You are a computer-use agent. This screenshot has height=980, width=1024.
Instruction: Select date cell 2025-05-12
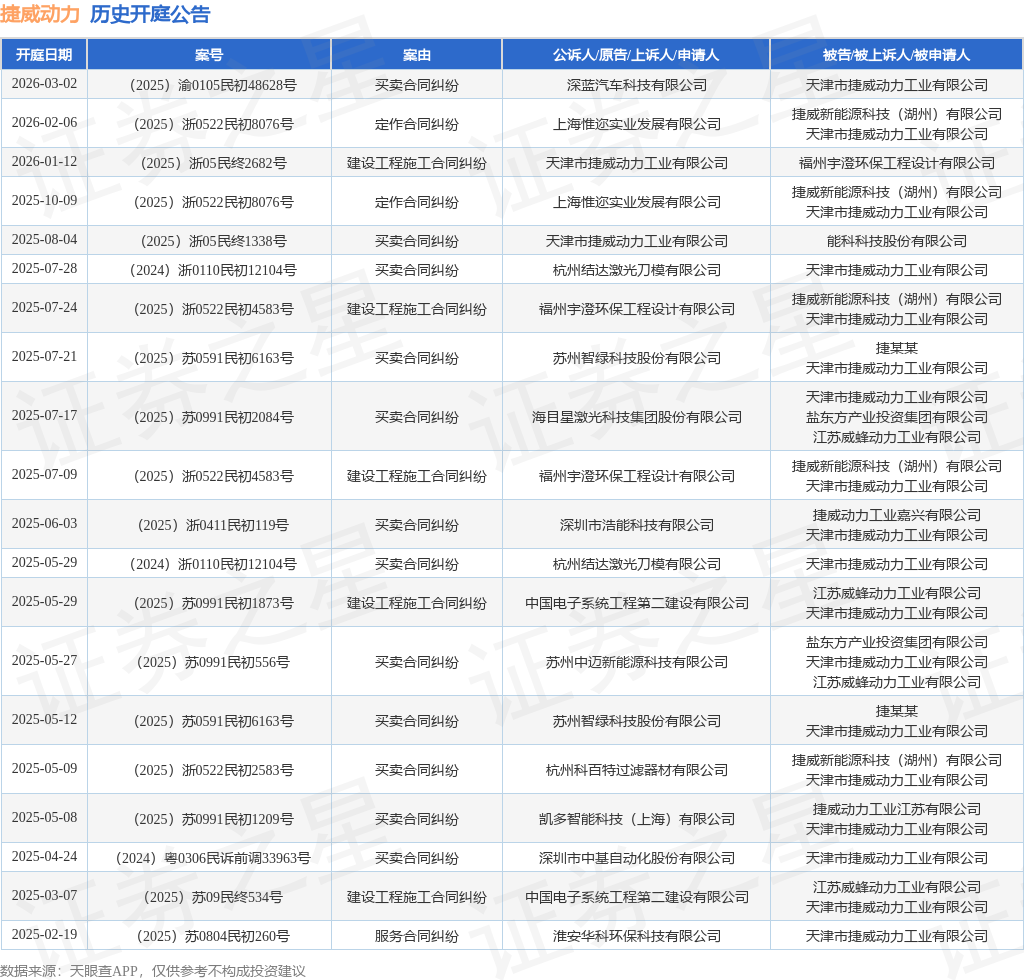[x=44, y=719]
